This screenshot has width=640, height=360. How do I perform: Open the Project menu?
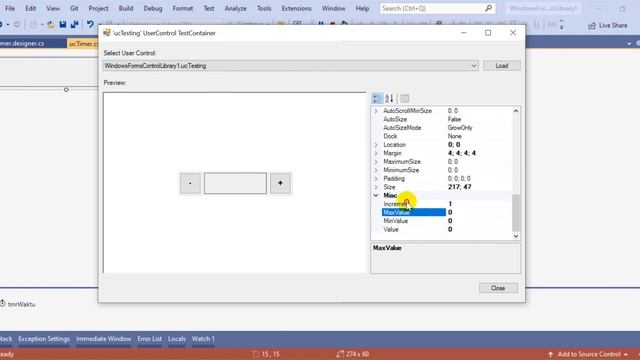tap(98, 8)
